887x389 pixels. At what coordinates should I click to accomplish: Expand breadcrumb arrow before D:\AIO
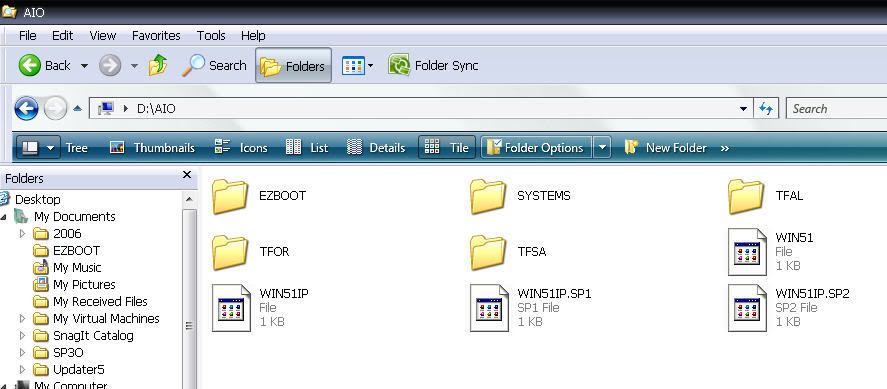(126, 109)
